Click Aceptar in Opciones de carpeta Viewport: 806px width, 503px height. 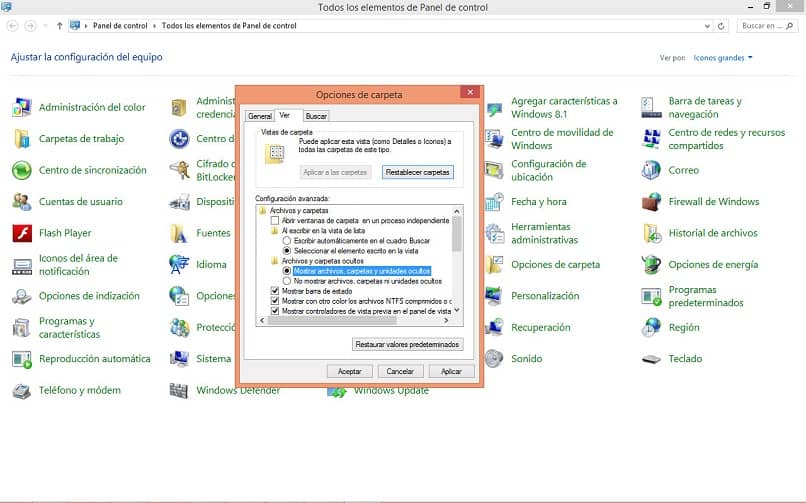[x=350, y=371]
